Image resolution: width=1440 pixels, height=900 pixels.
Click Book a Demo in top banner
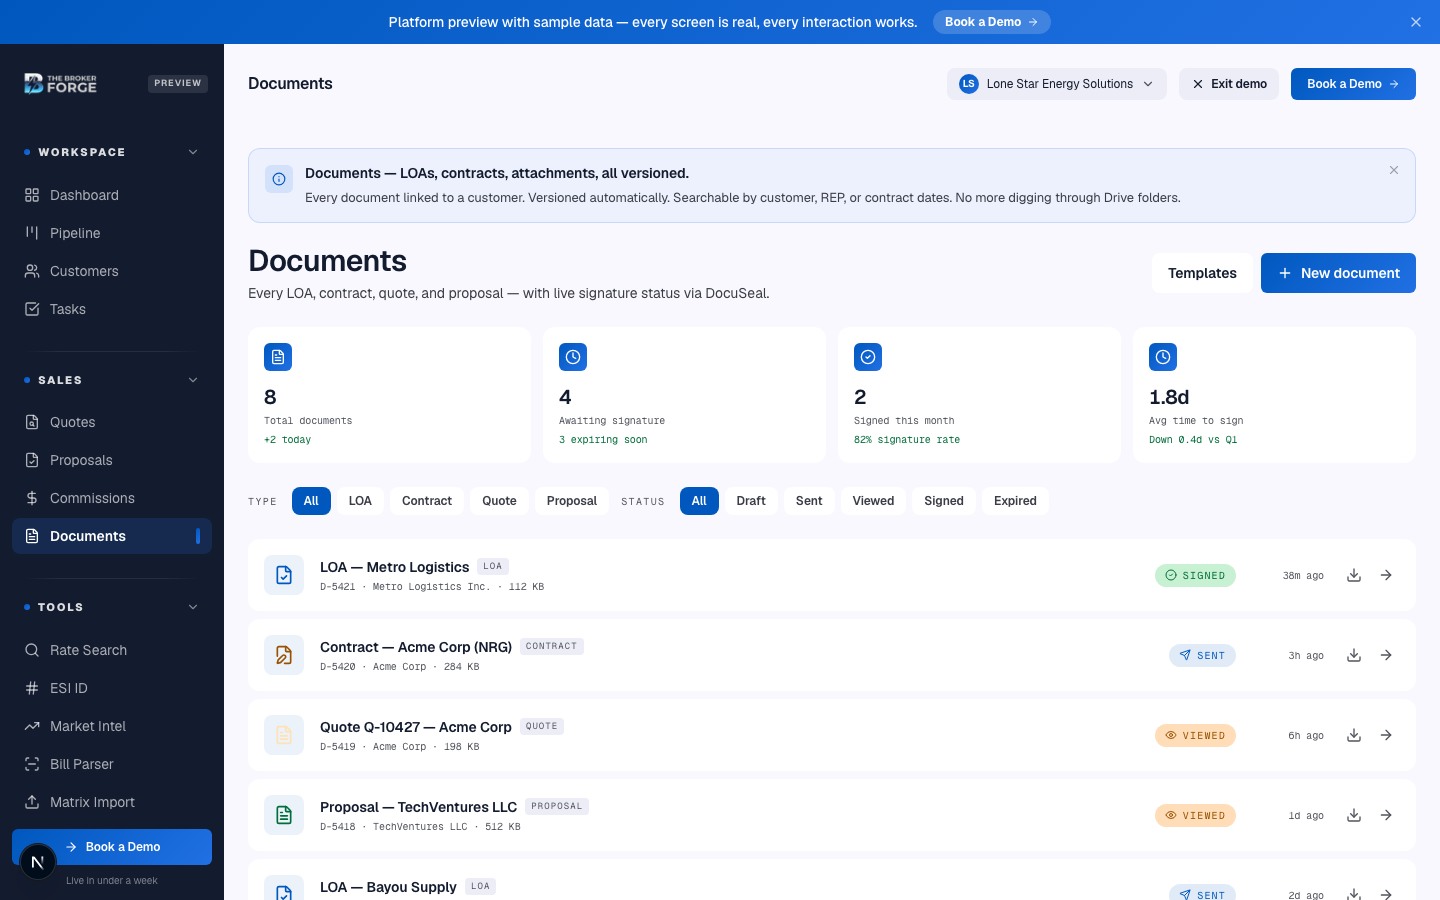coord(992,22)
